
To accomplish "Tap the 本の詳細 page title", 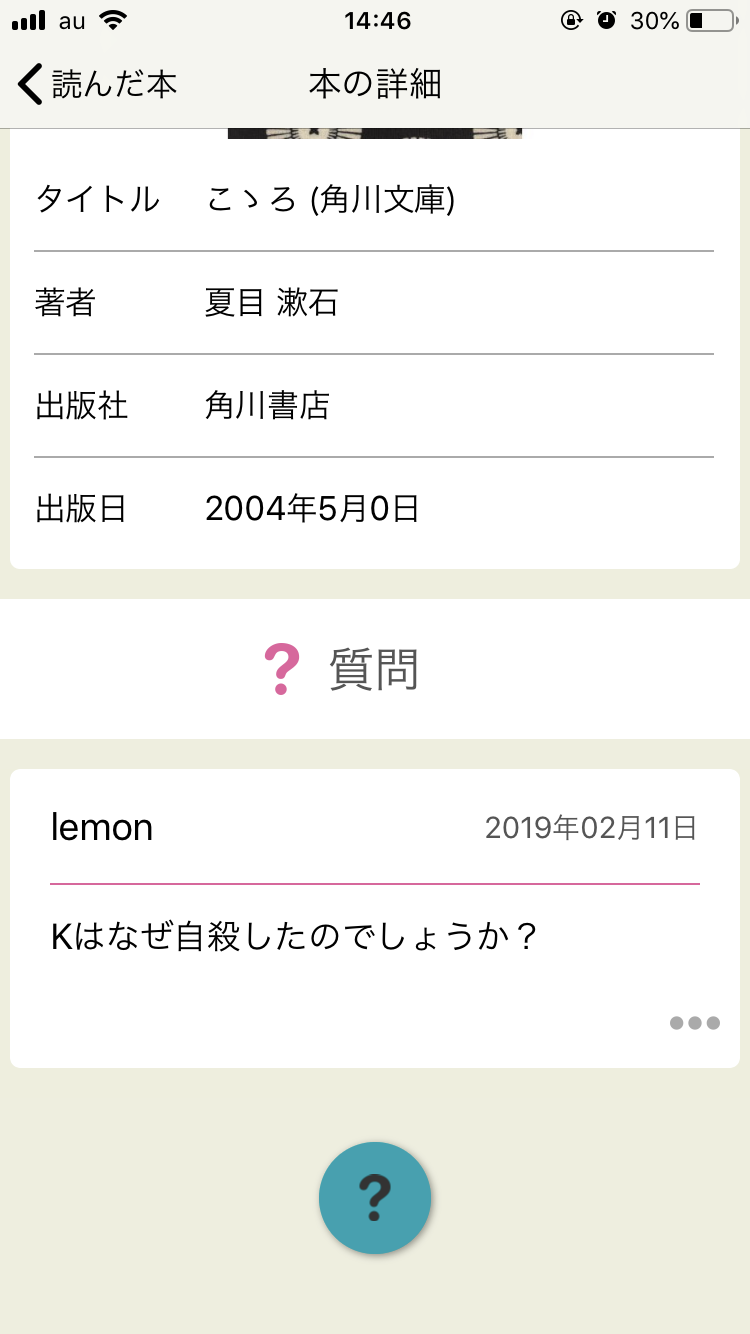I will (x=375, y=84).
